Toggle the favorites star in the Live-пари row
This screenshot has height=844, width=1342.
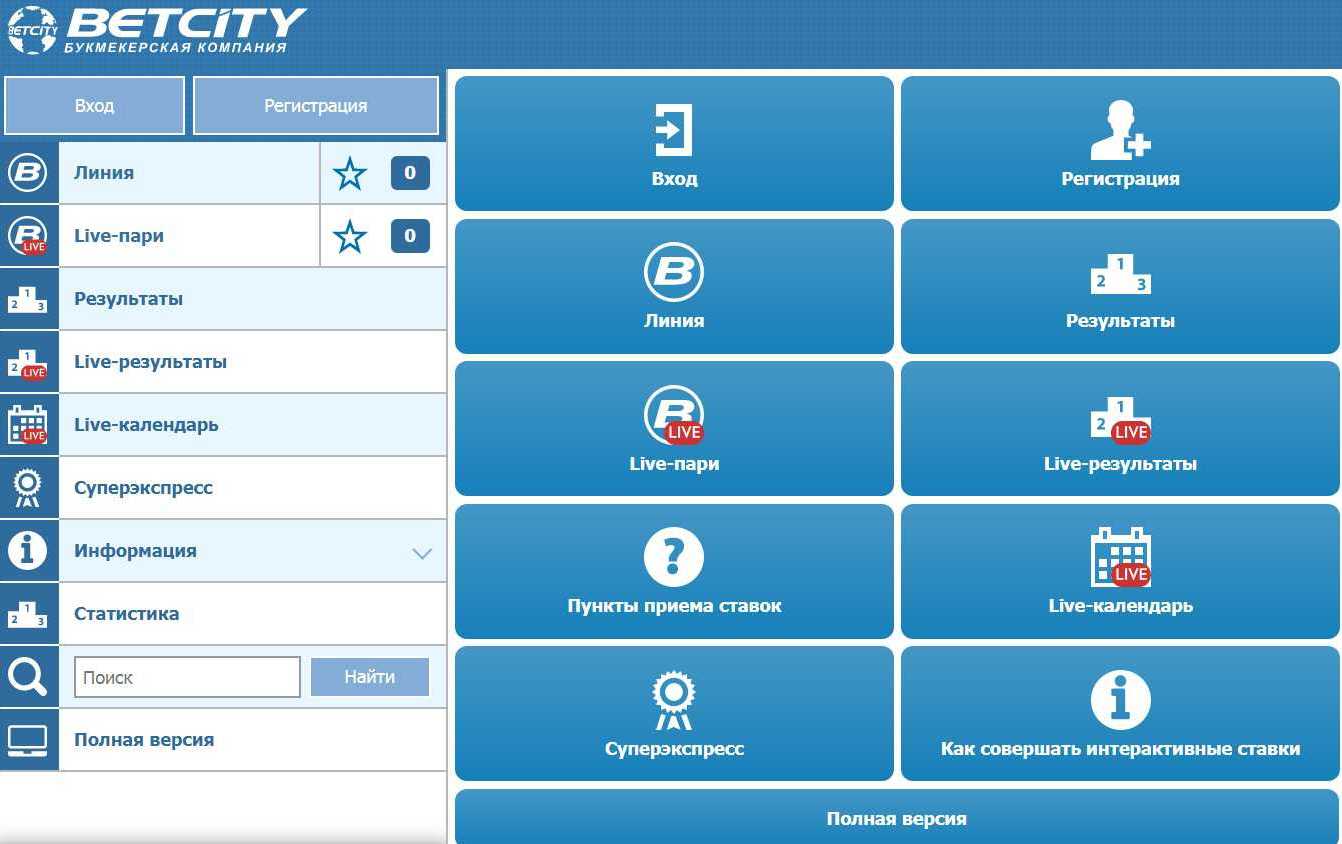350,236
